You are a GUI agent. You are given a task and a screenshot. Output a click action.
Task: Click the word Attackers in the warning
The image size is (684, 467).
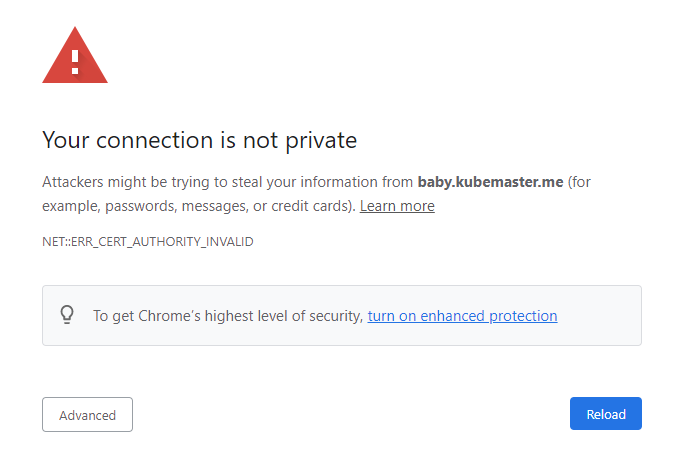click(73, 182)
